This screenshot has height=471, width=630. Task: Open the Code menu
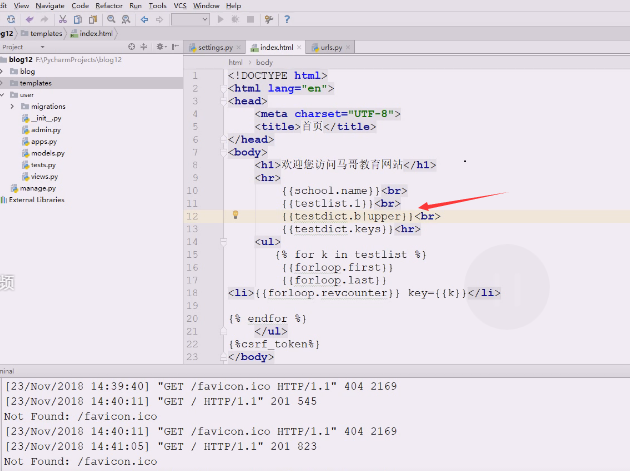pyautogui.click(x=80, y=6)
